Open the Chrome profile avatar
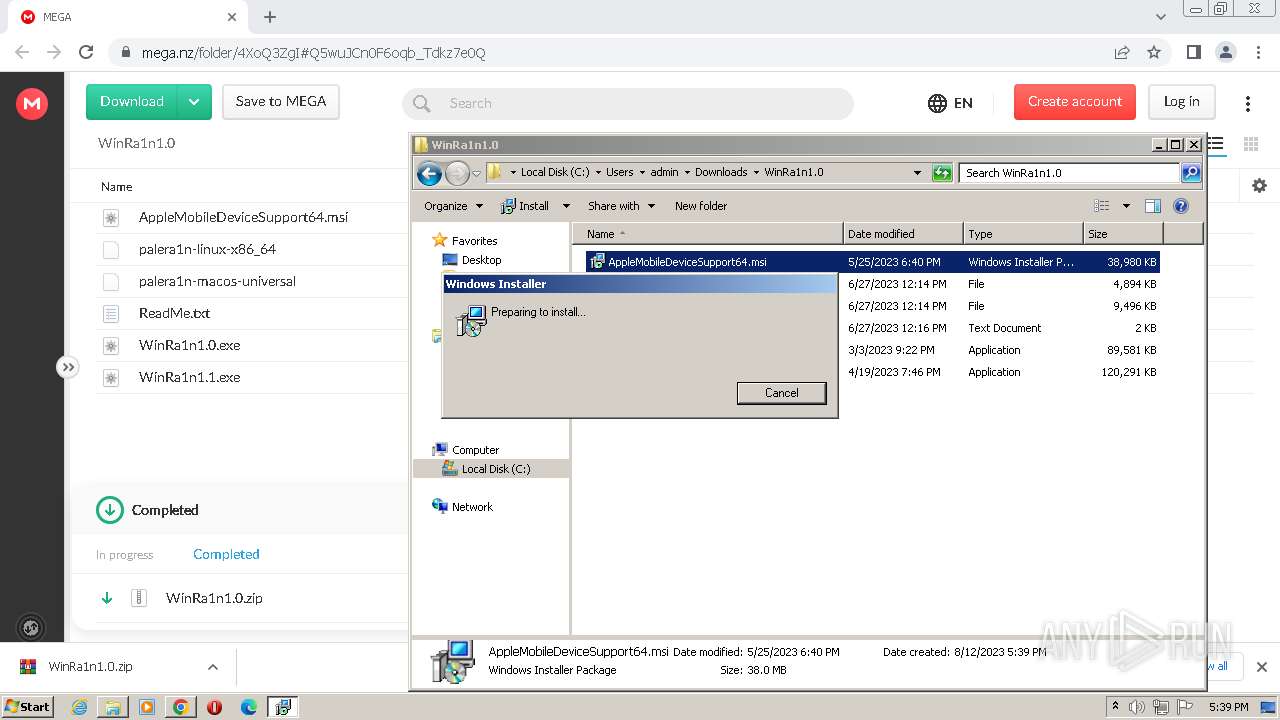Viewport: 1280px width, 720px height. click(x=1225, y=52)
